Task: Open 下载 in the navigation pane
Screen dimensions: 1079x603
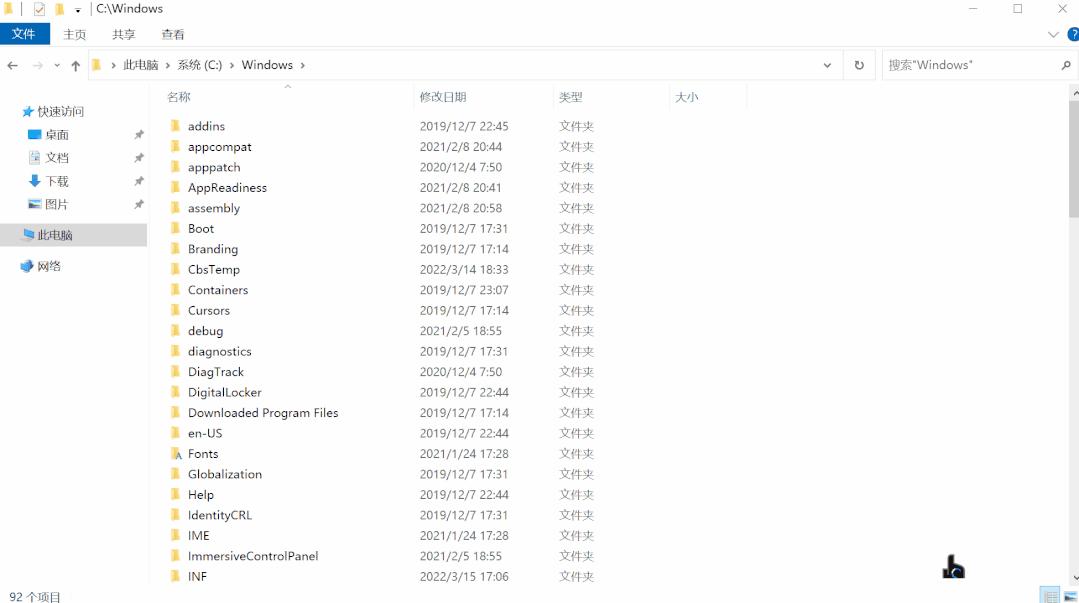Action: [x=56, y=181]
